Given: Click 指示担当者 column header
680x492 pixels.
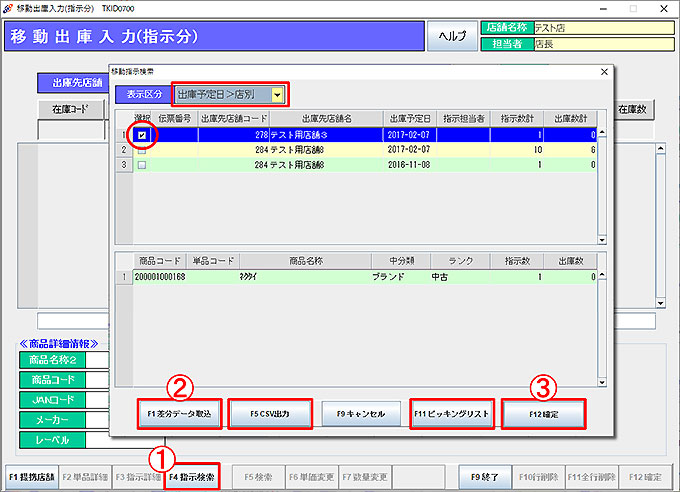Looking at the screenshot, I should tap(464, 119).
